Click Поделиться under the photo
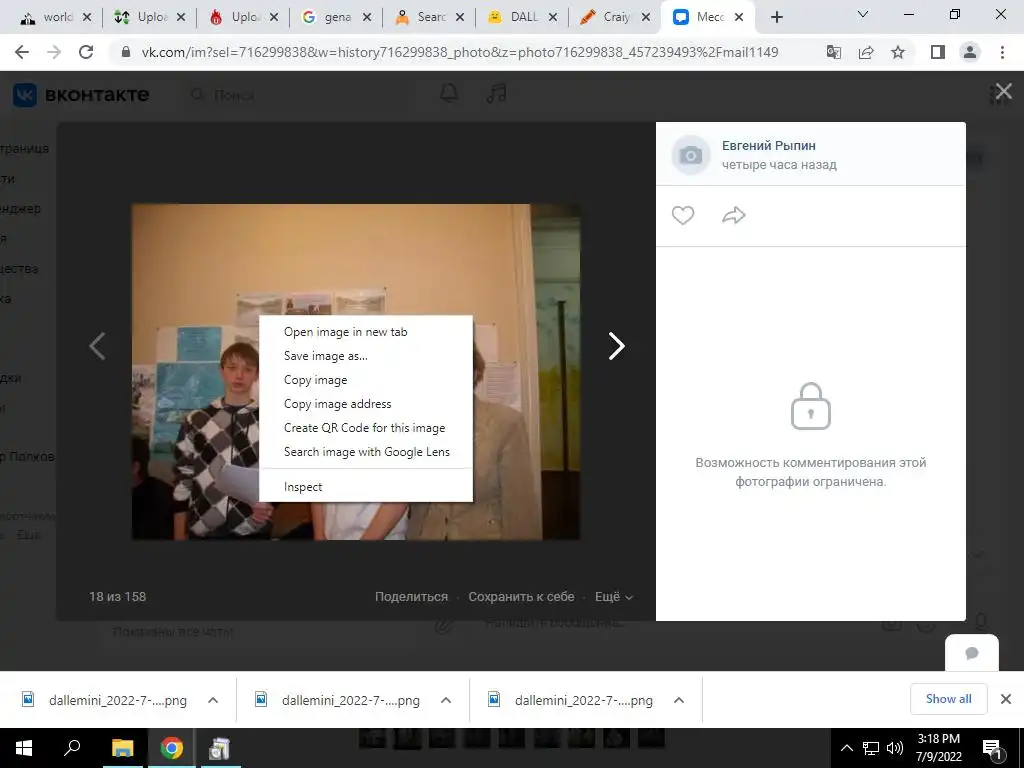Viewport: 1024px width, 768px height. coord(411,597)
